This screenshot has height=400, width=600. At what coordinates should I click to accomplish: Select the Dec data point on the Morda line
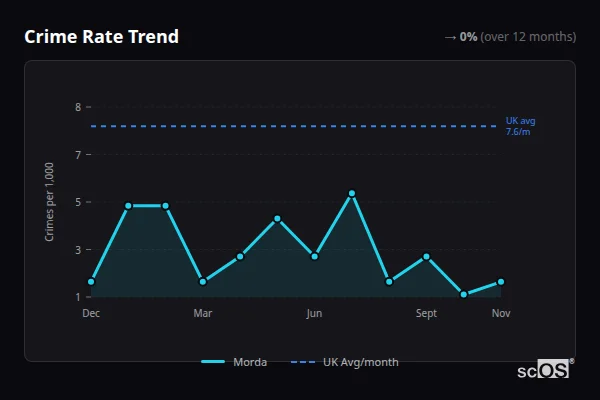91,282
